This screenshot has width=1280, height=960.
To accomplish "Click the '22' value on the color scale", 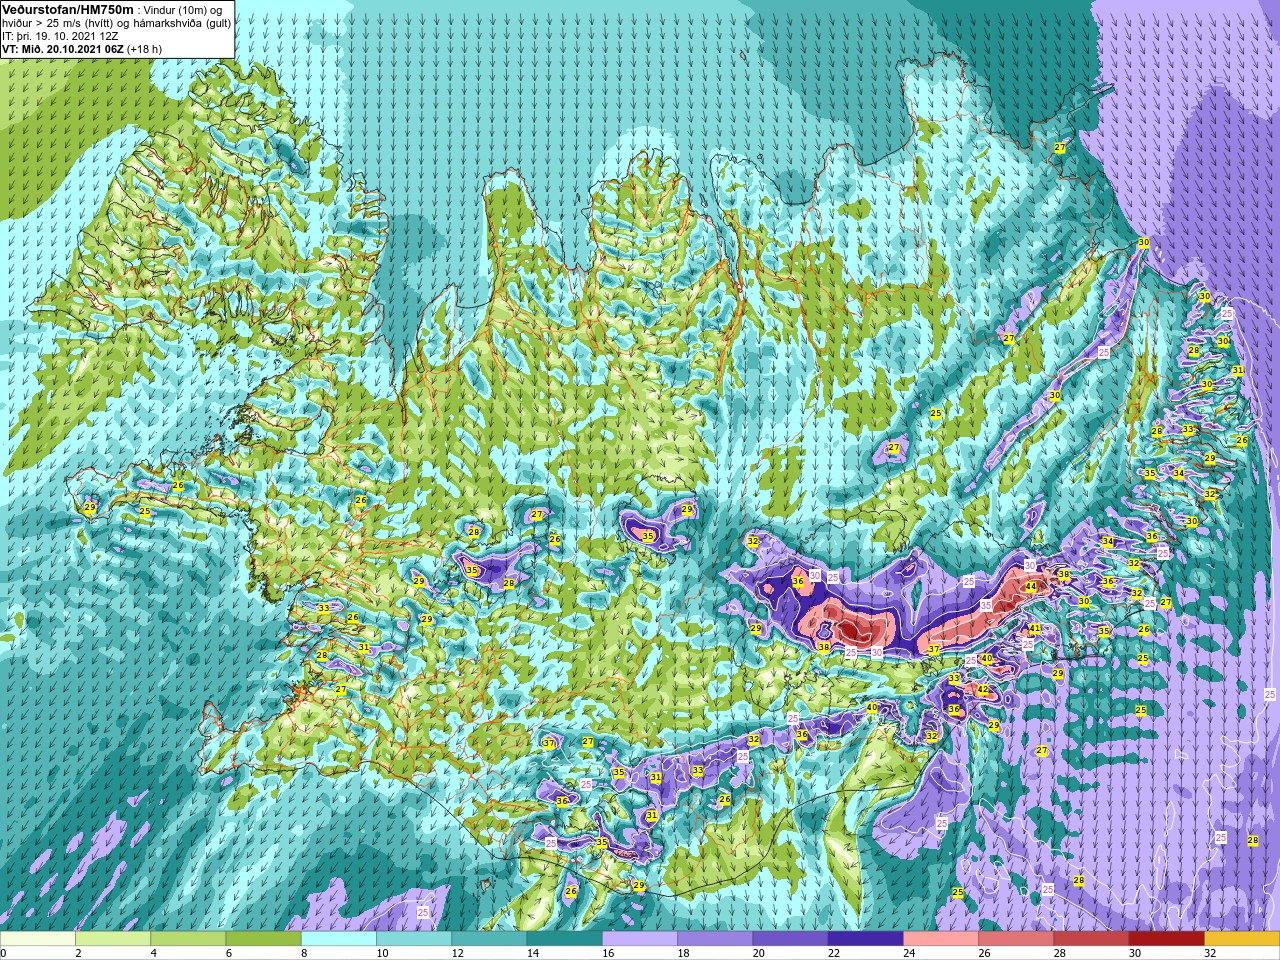I will [834, 953].
